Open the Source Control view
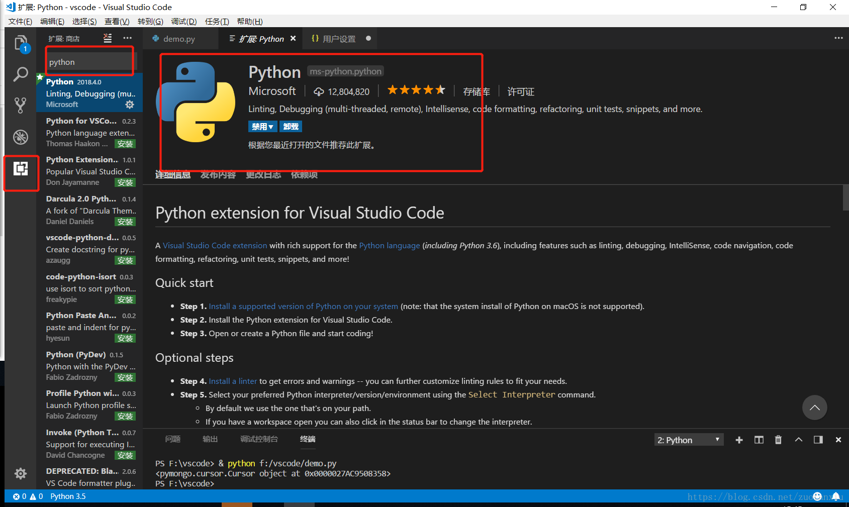 tap(21, 105)
